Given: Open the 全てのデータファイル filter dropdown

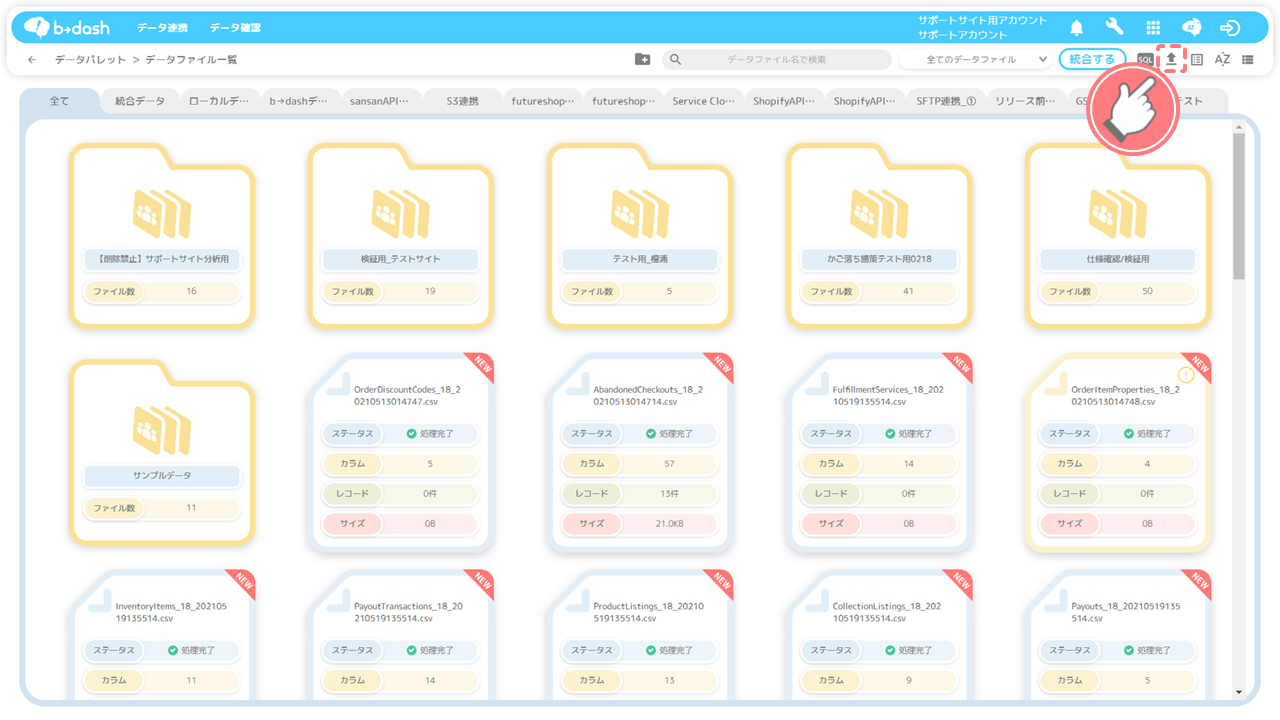Looking at the screenshot, I should [x=974, y=60].
